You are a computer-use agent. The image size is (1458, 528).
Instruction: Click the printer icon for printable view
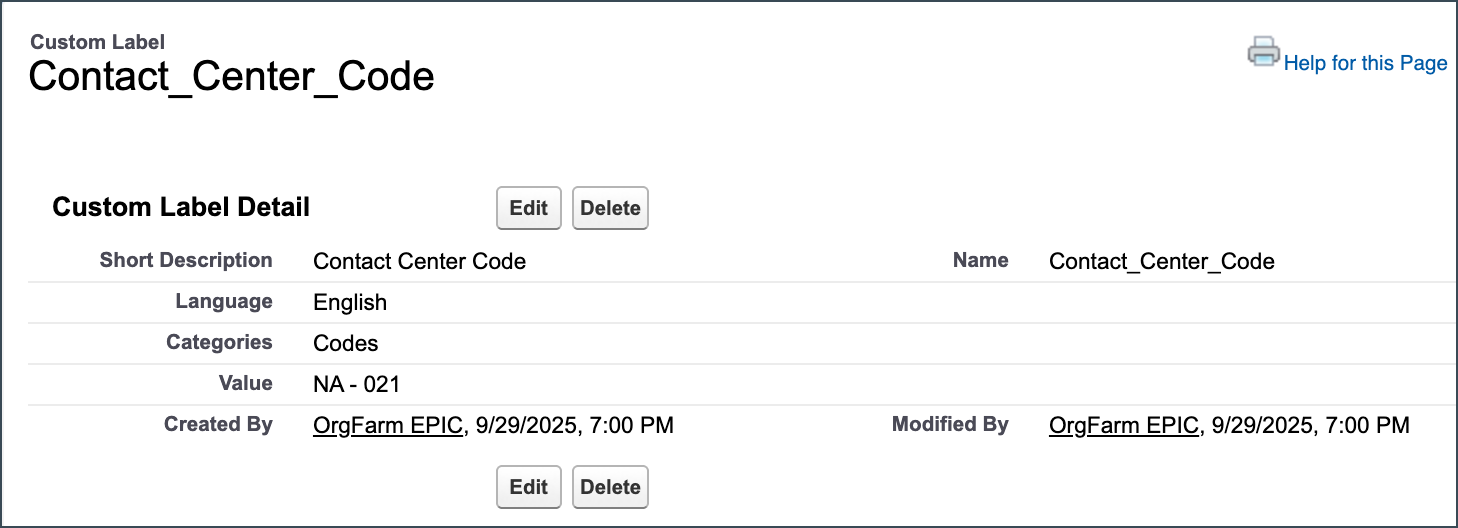pyautogui.click(x=1263, y=52)
